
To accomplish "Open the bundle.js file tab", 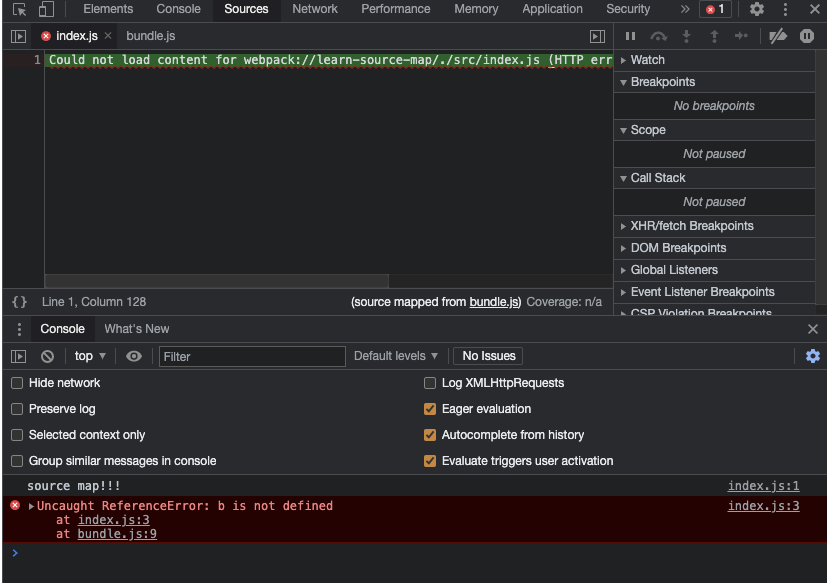I will pyautogui.click(x=151, y=36).
